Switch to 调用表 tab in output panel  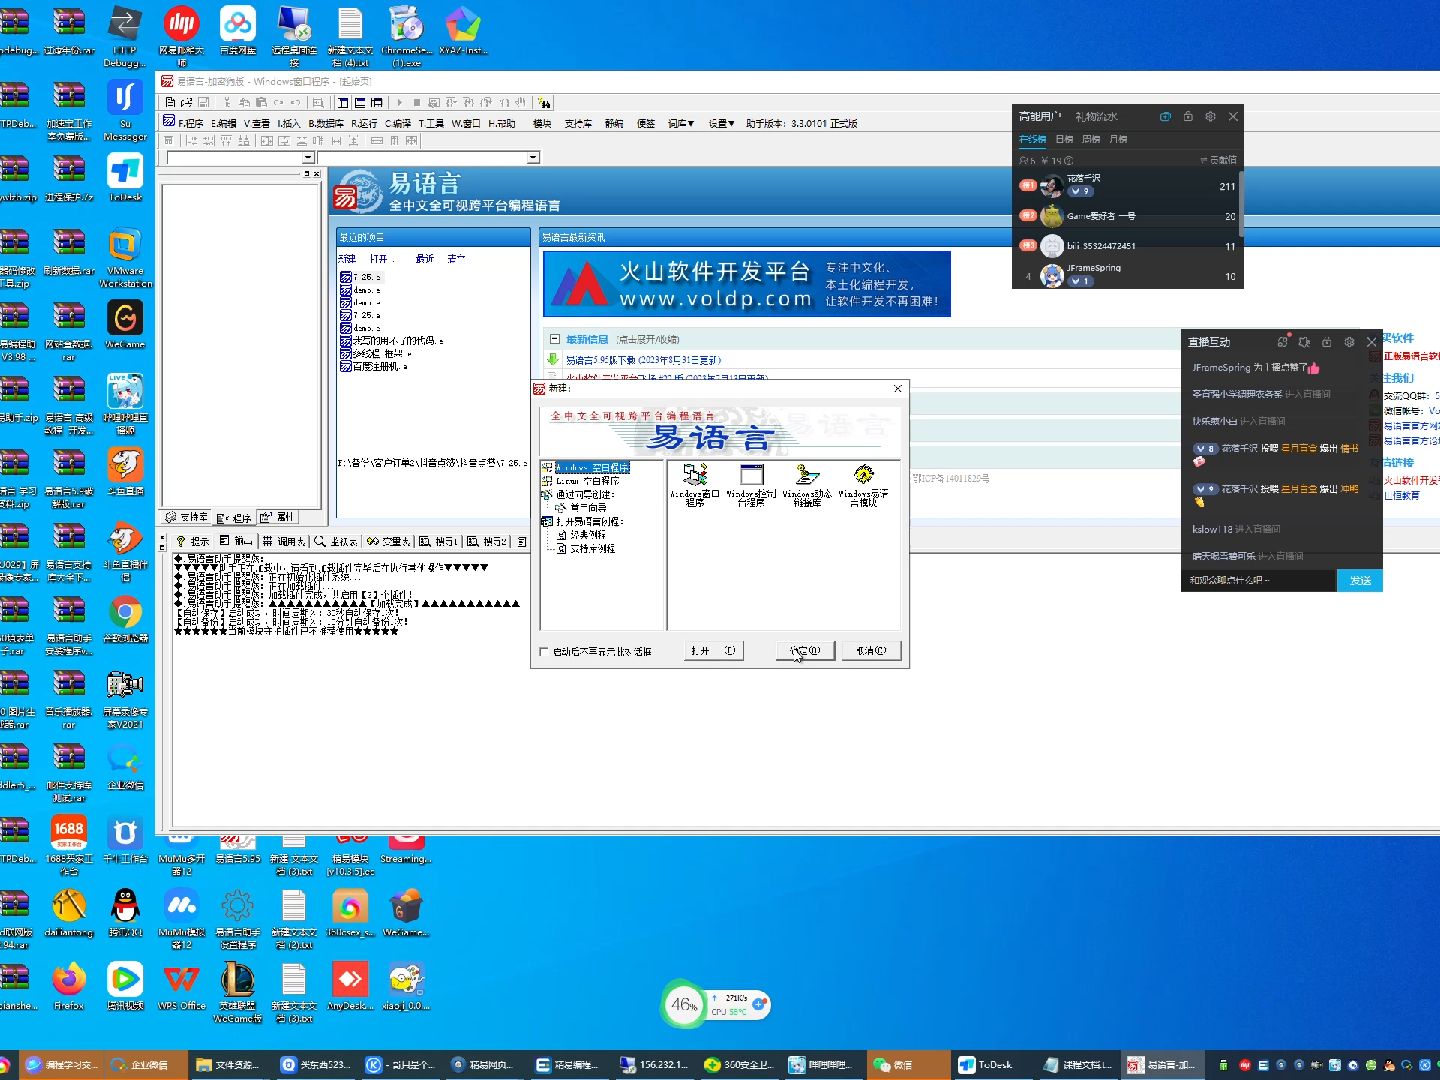click(283, 541)
